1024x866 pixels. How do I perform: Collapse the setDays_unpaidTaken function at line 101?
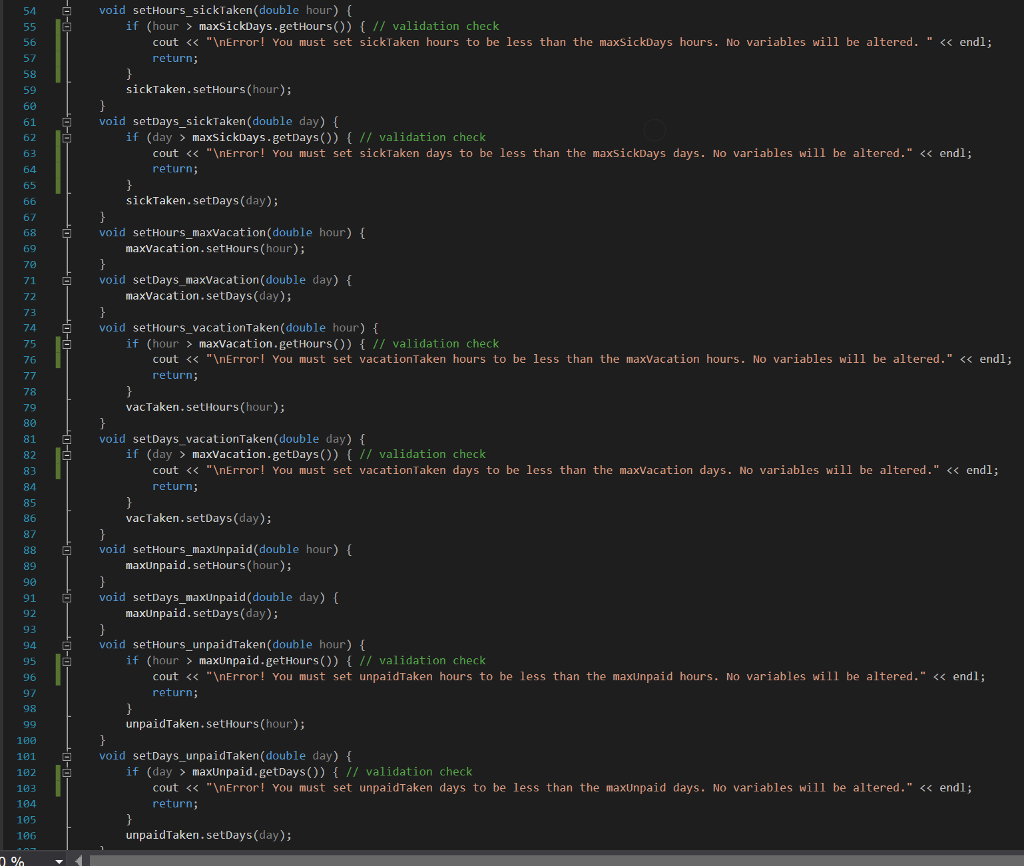point(67,756)
